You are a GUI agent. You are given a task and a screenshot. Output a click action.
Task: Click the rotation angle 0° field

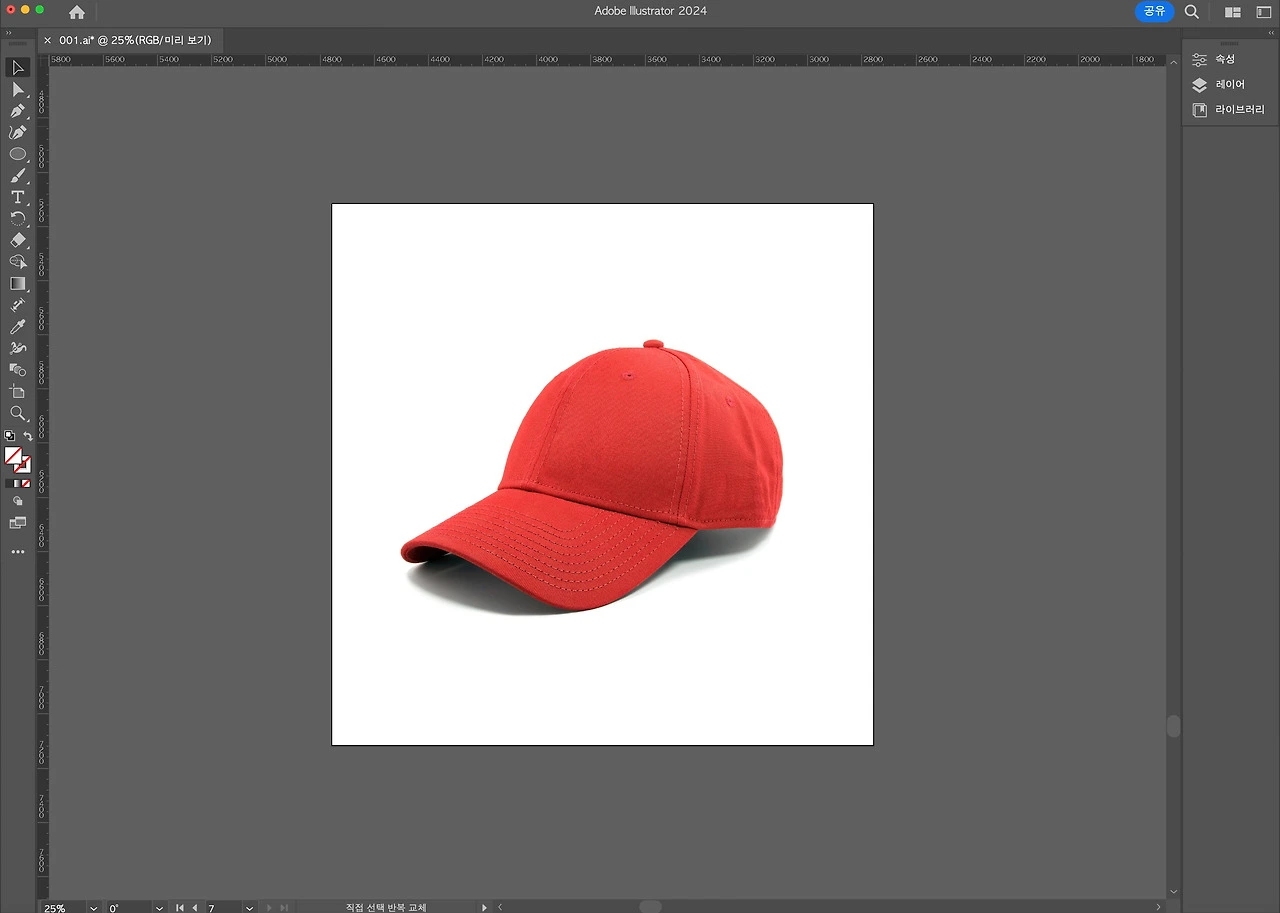(128, 907)
